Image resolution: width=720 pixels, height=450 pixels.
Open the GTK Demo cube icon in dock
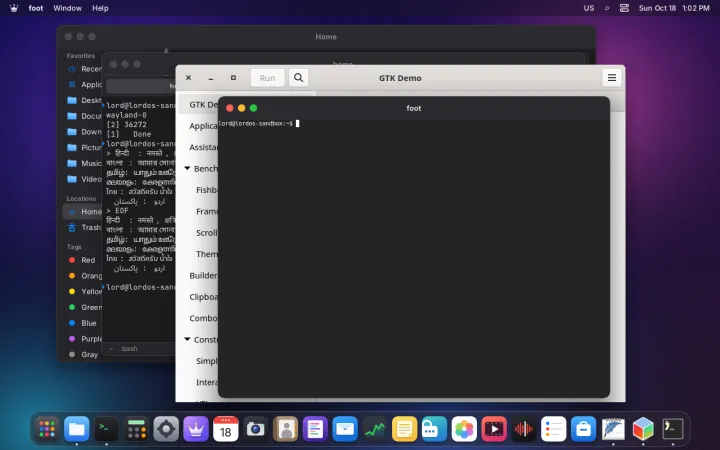[x=643, y=430]
